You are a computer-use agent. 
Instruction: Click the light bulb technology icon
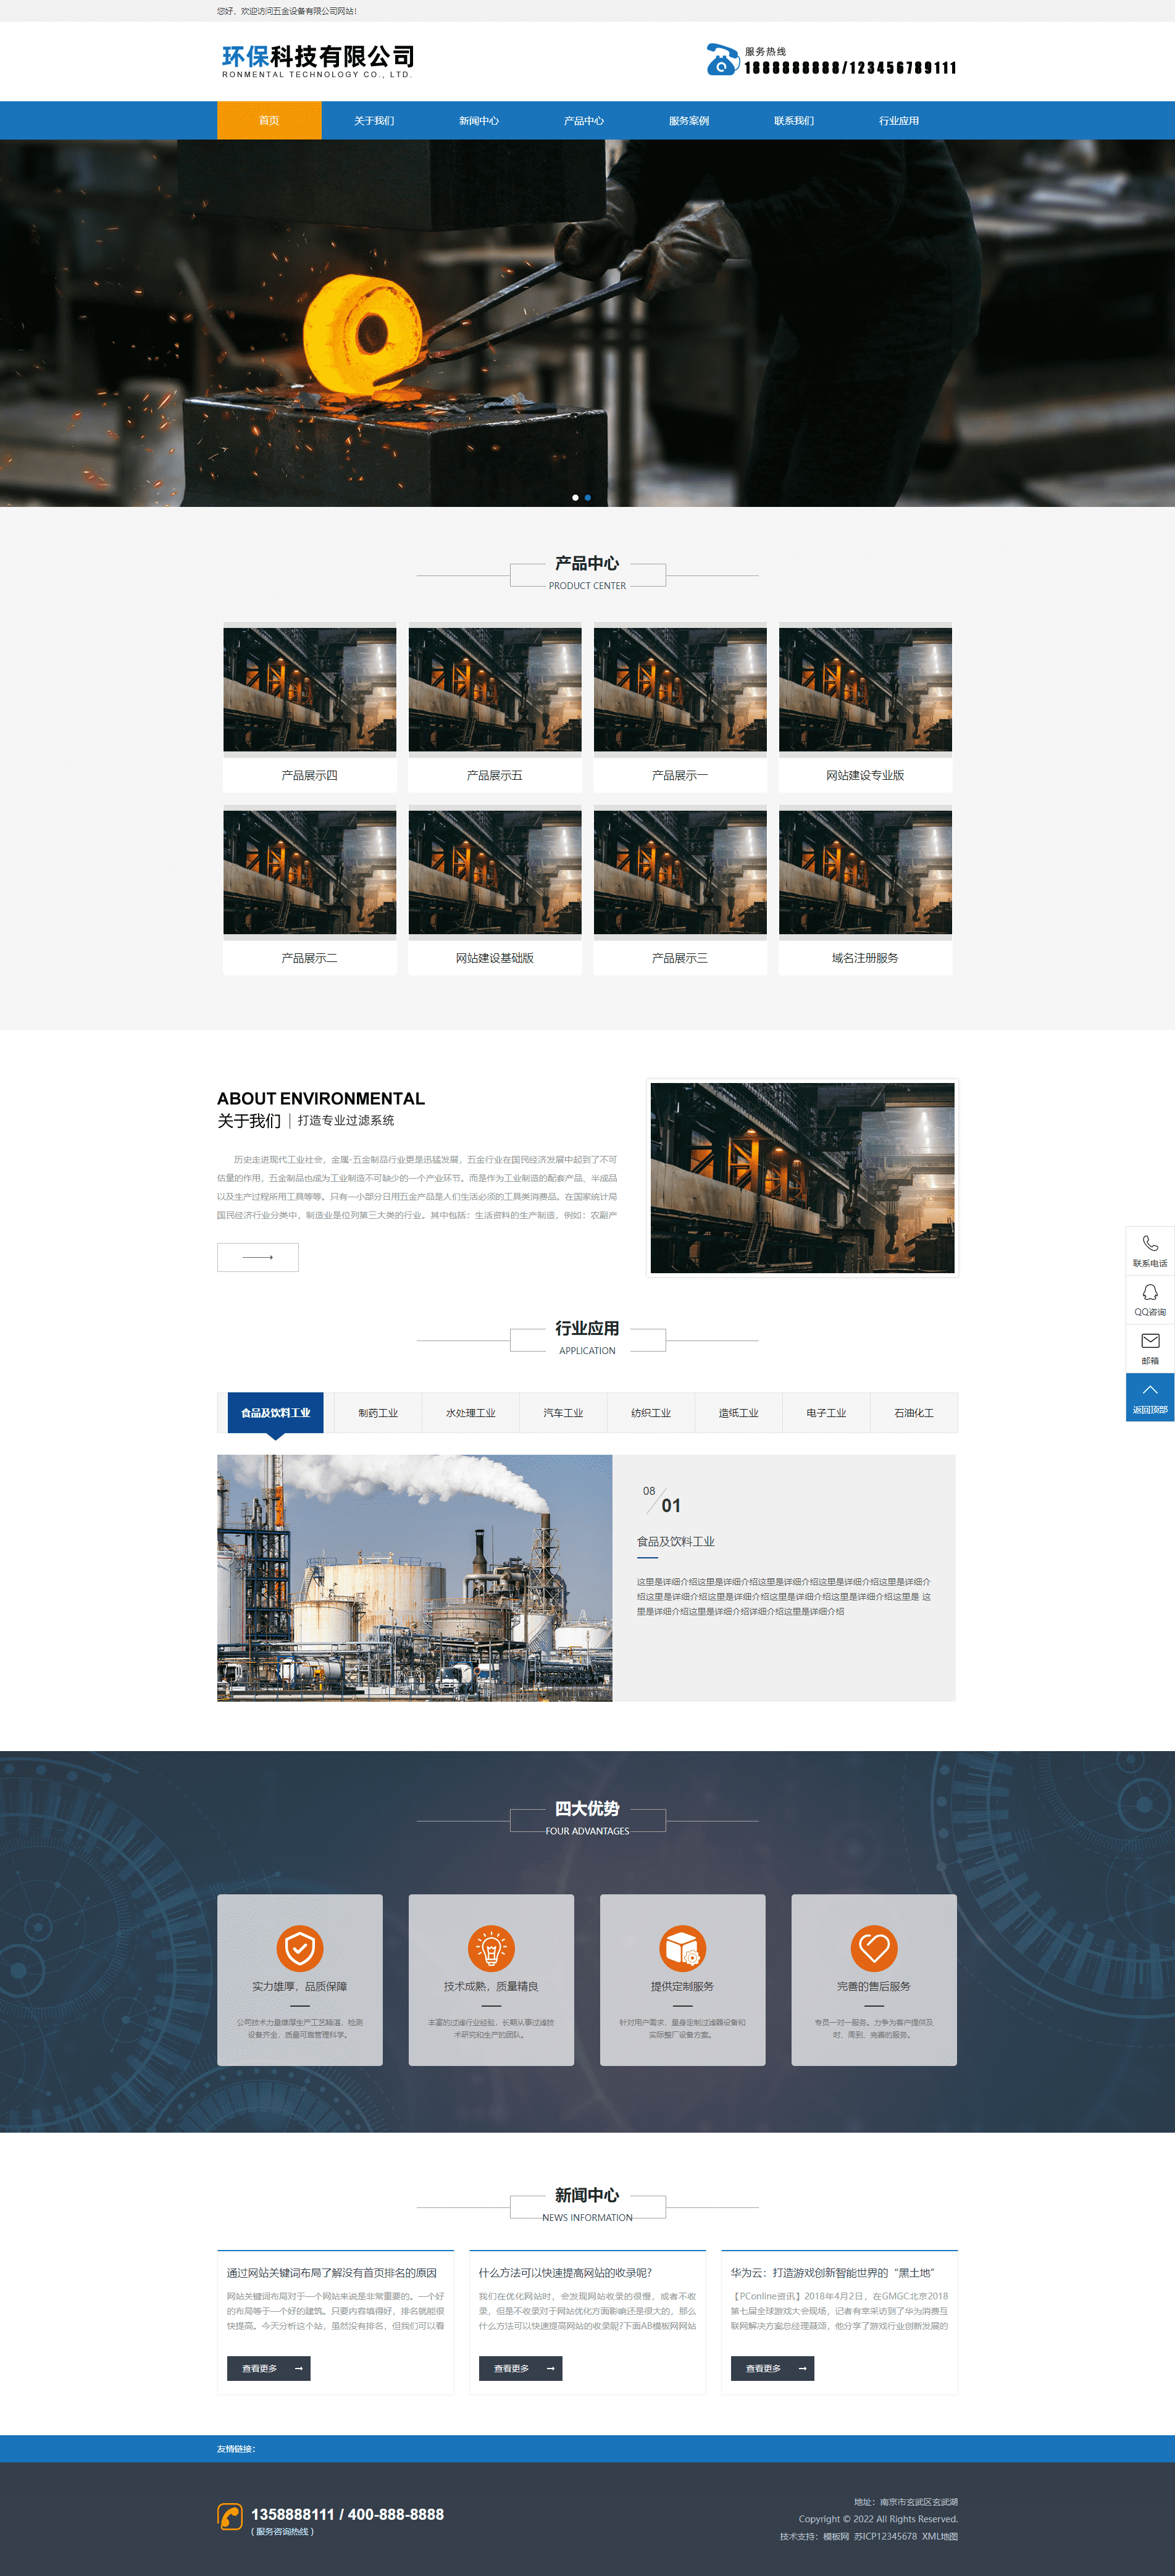pos(491,1948)
